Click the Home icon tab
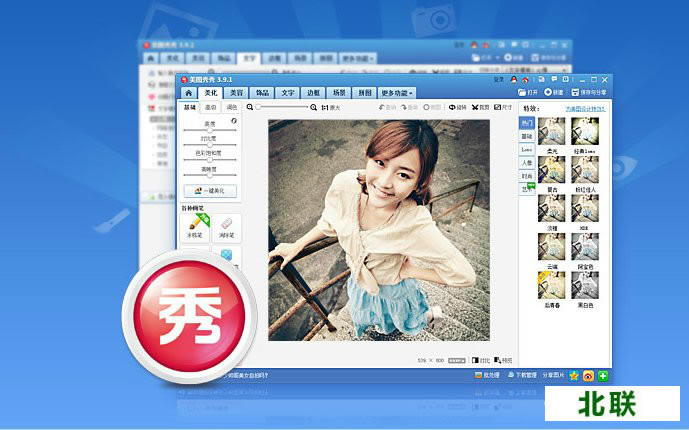The height and width of the screenshot is (430, 689). [x=187, y=92]
